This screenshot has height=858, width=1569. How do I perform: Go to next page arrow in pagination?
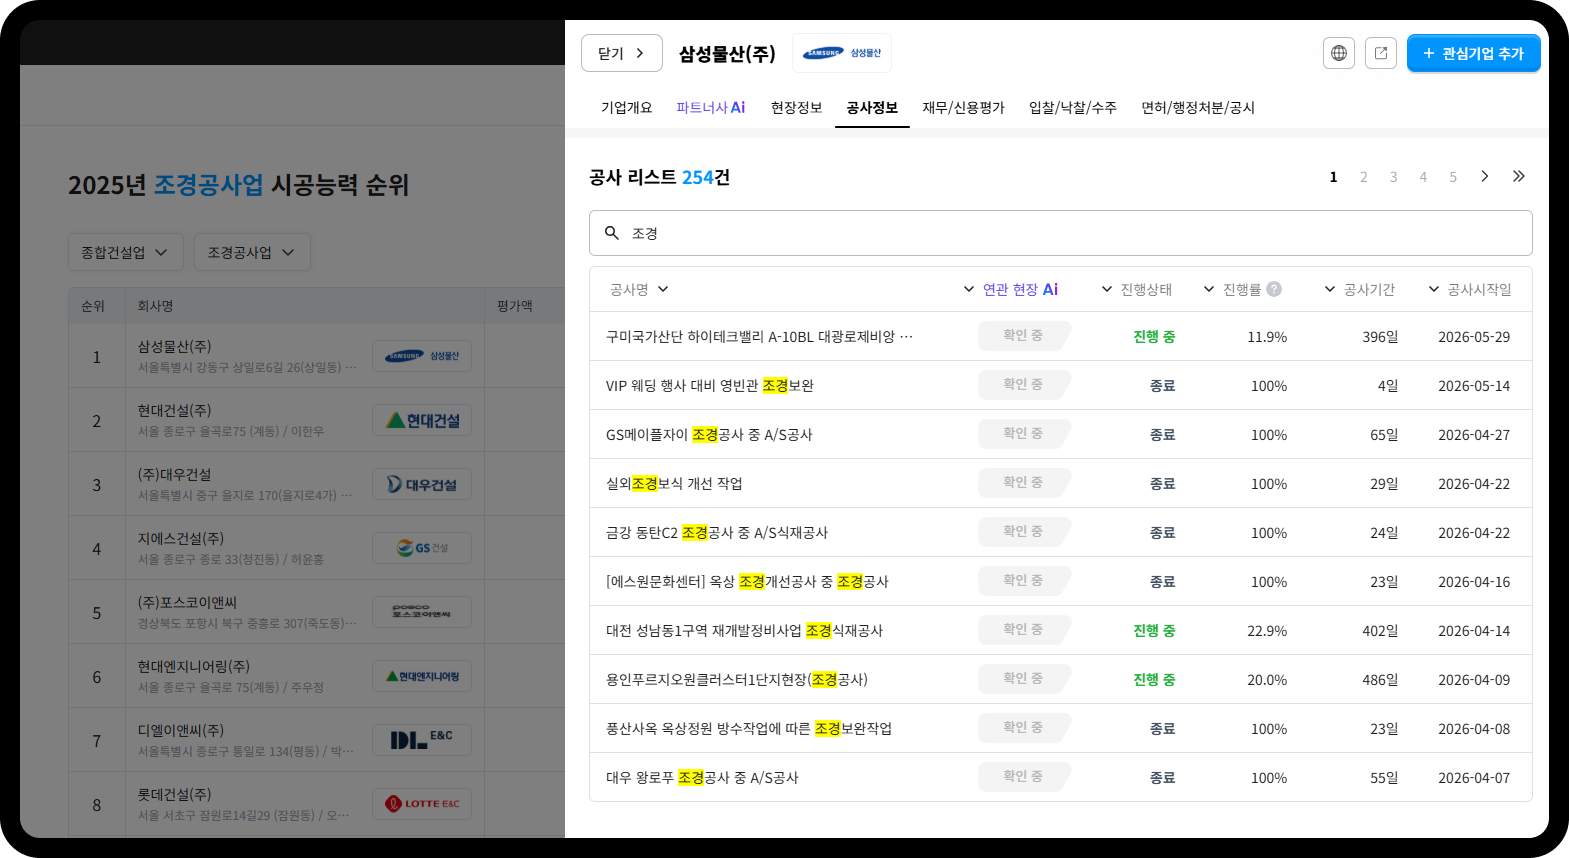click(x=1485, y=176)
